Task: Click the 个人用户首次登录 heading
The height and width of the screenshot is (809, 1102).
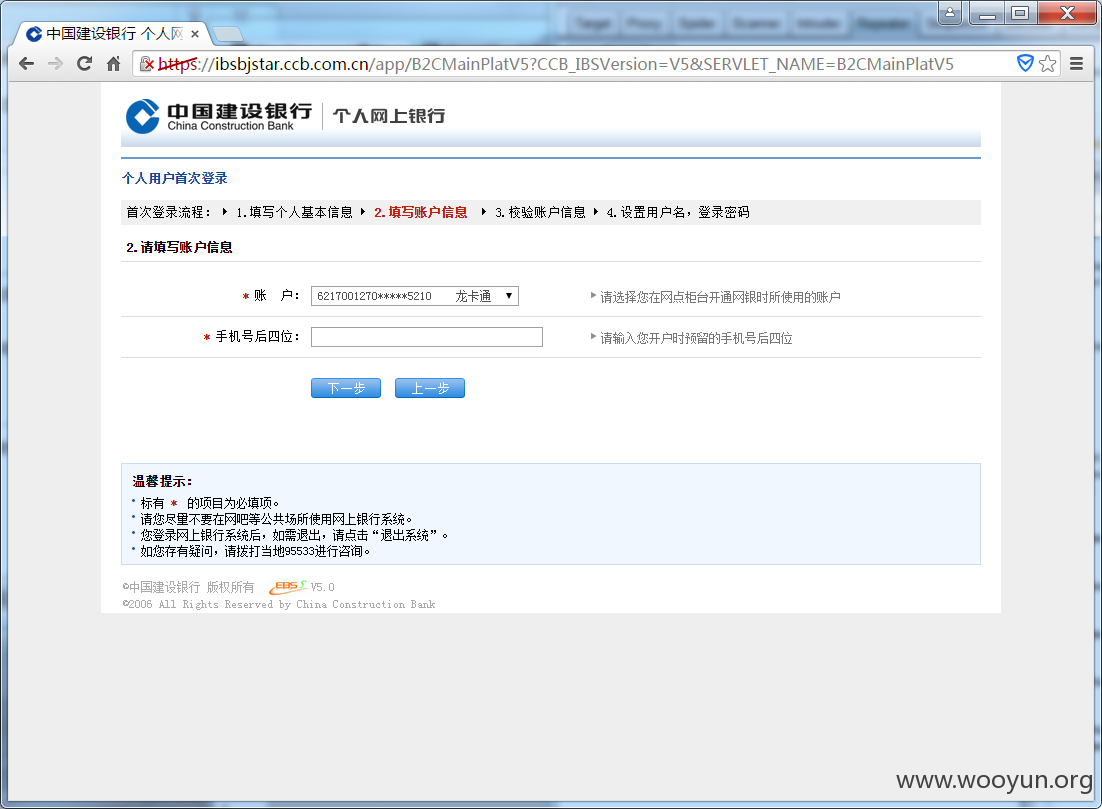Action: (174, 179)
